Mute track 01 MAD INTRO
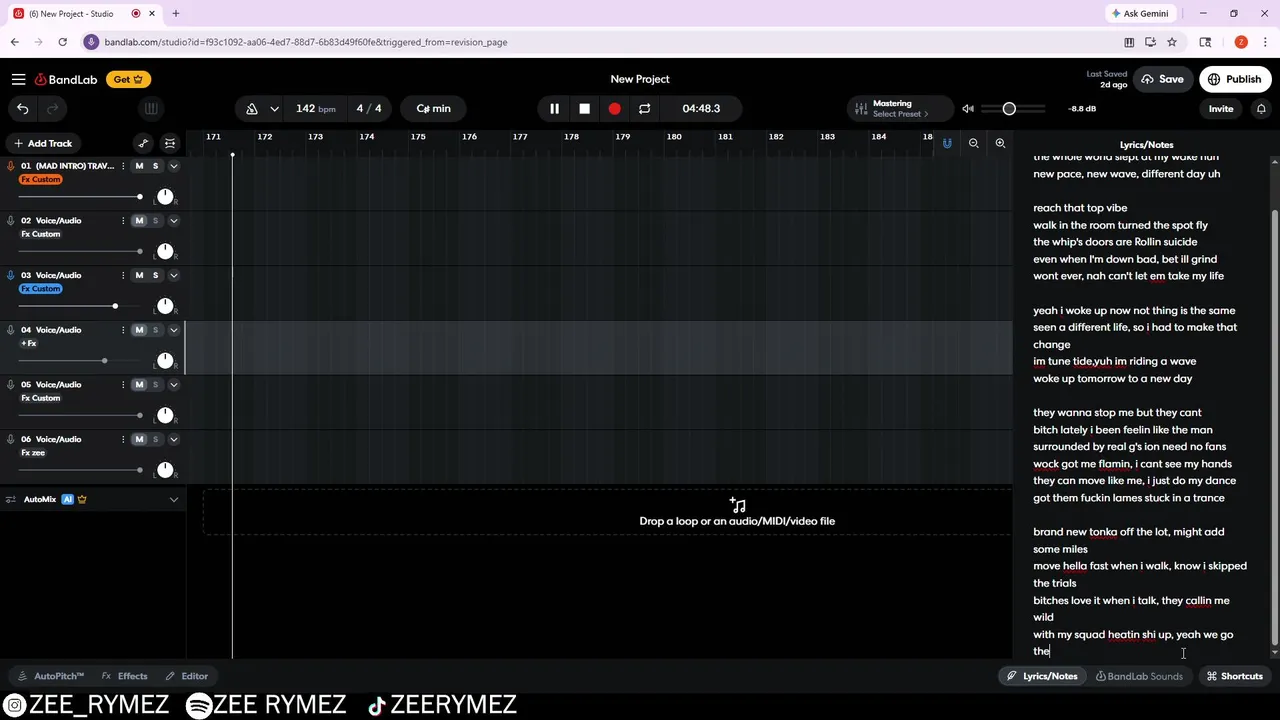Viewport: 1280px width, 720px height. [x=139, y=166]
